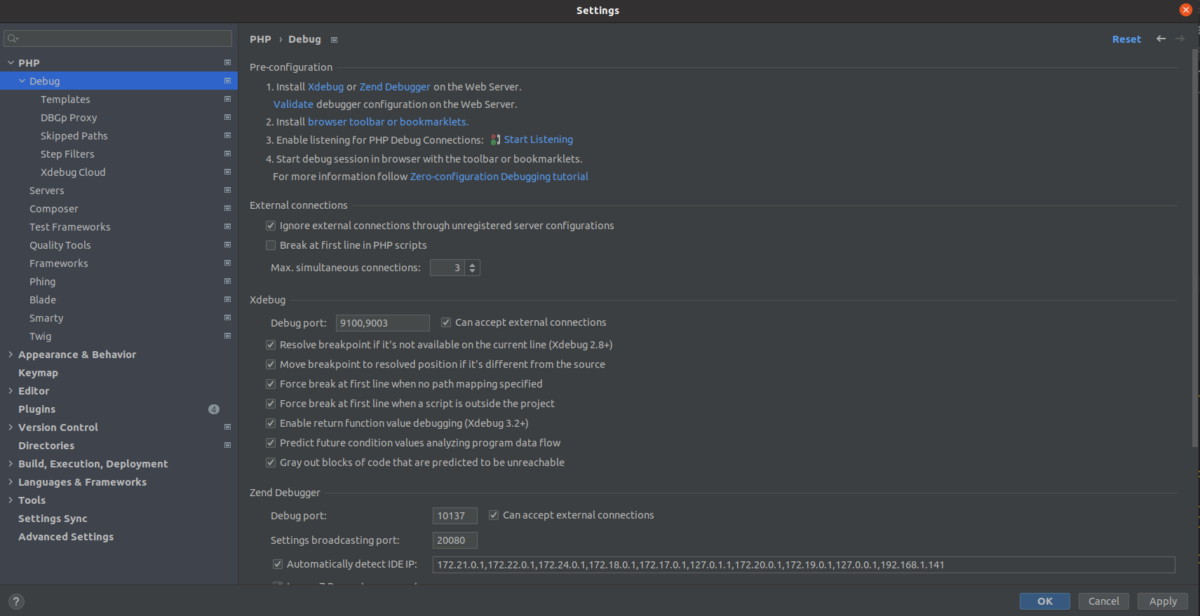Viewport: 1200px width, 616px height.
Task: Collapse the Debug tree node
Action: coord(22,81)
